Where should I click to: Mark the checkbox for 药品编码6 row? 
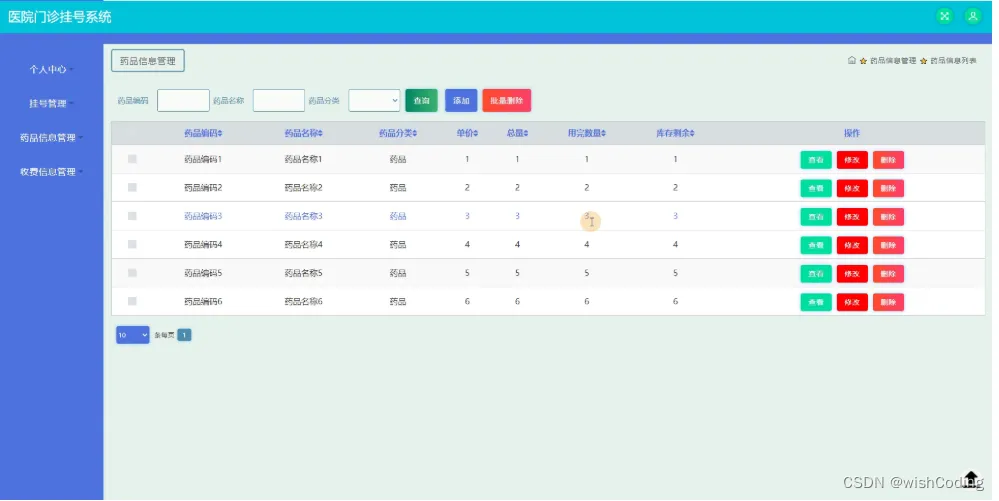[132, 301]
